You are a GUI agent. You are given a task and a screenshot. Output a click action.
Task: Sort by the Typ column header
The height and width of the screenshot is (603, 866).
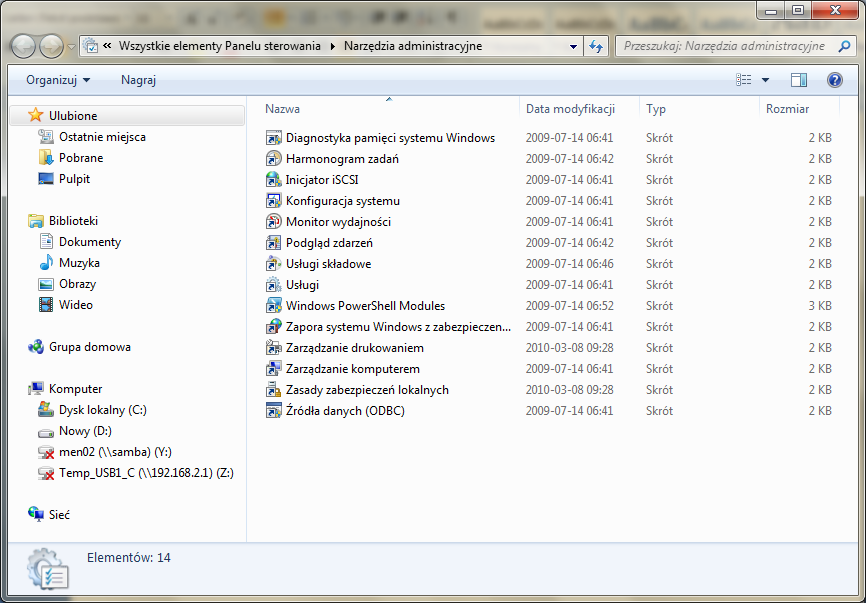[700, 109]
